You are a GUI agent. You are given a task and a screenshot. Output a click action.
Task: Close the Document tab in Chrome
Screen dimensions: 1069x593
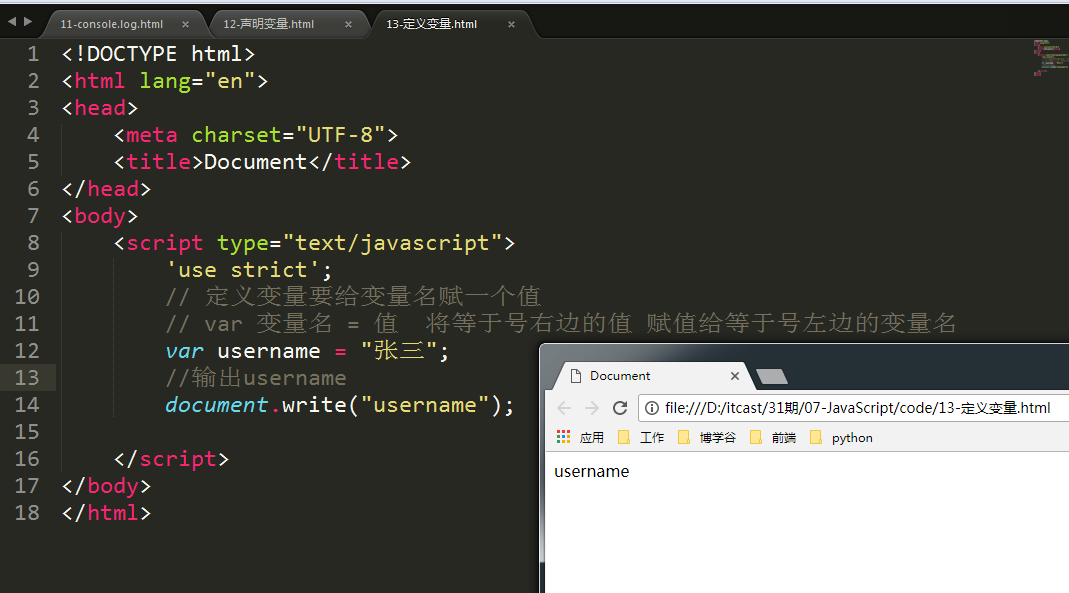tap(734, 376)
